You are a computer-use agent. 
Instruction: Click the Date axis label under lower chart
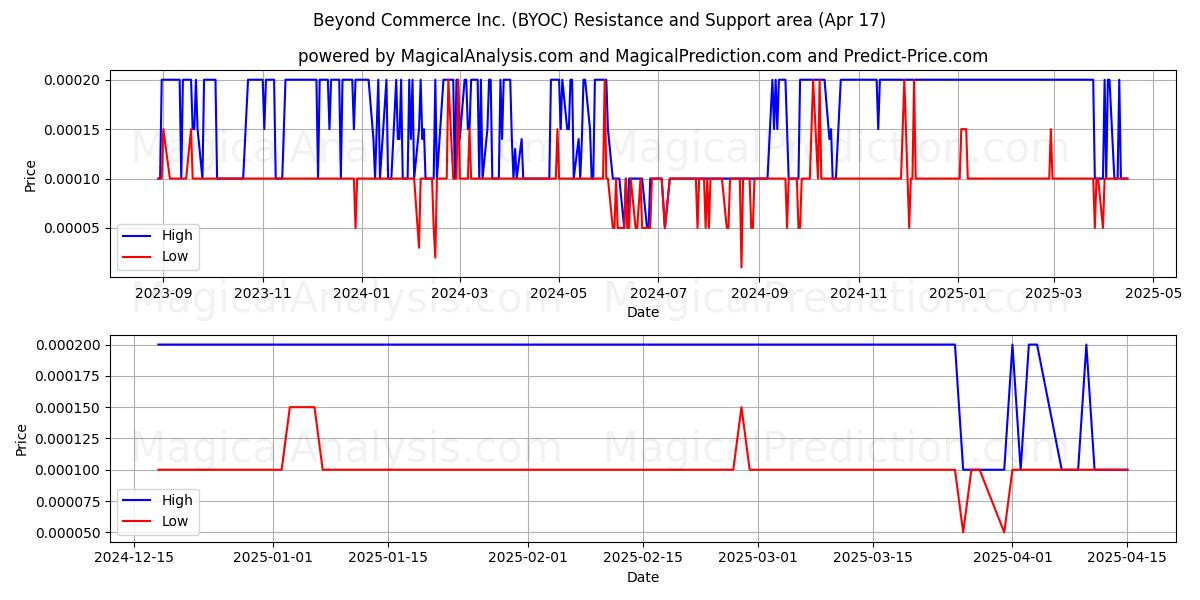tap(643, 577)
